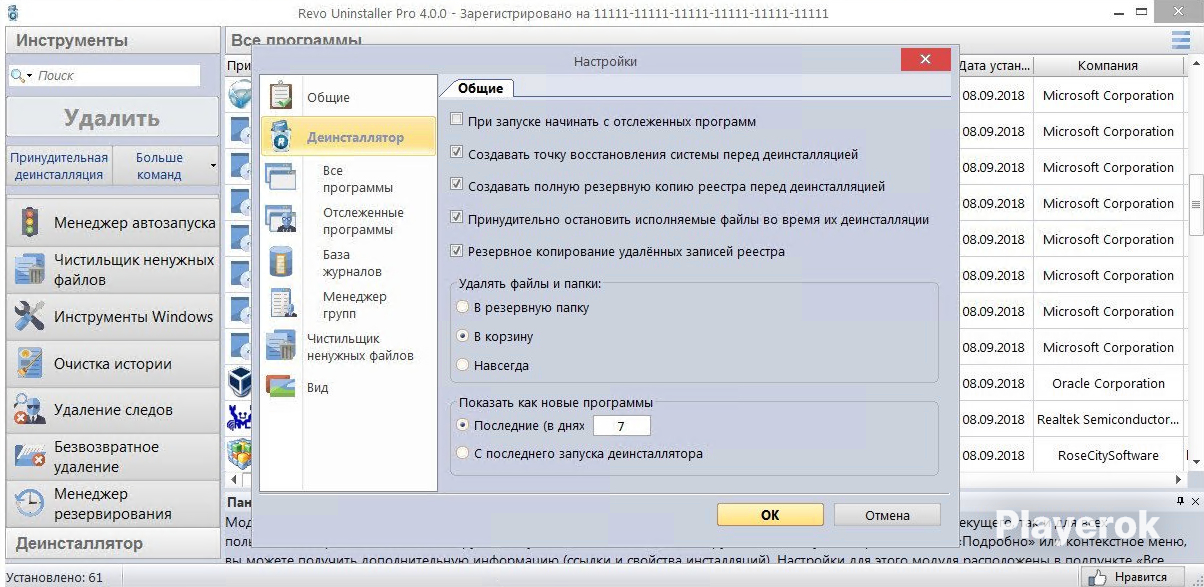Click Принудительная деинсталляция button
The width and height of the screenshot is (1204, 587).
pyautogui.click(x=58, y=166)
